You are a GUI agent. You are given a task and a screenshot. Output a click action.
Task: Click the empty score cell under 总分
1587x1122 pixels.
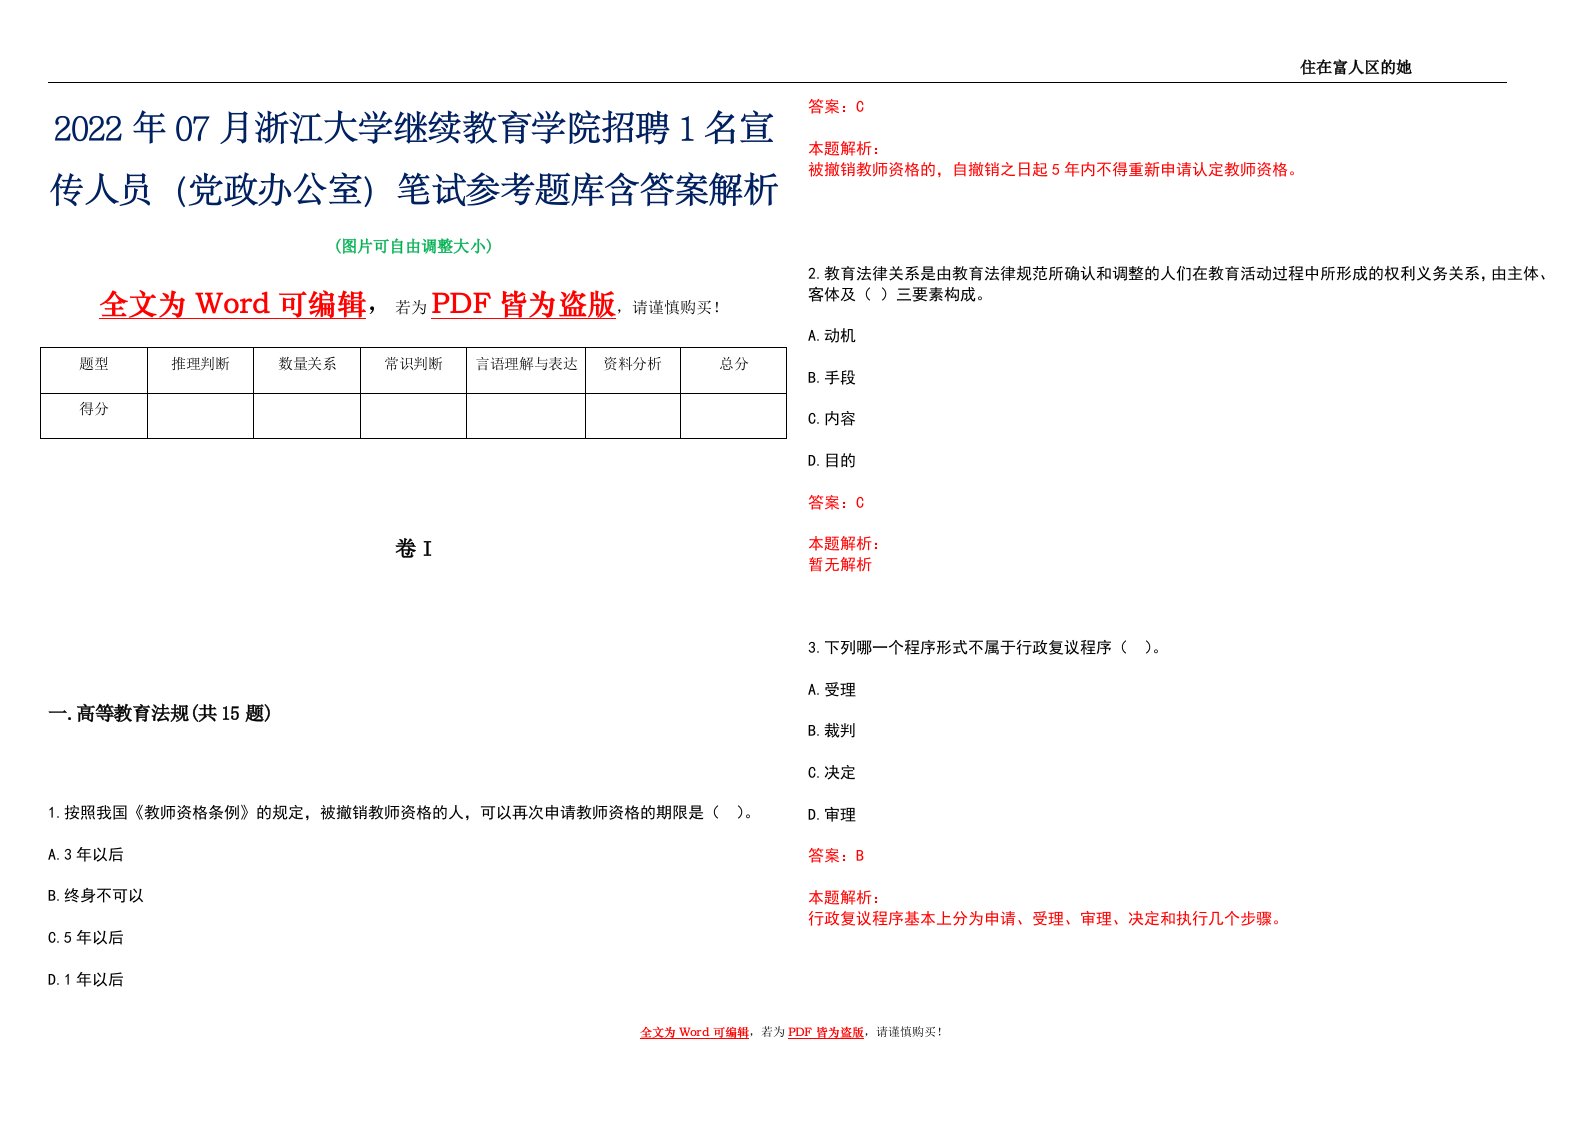point(734,416)
